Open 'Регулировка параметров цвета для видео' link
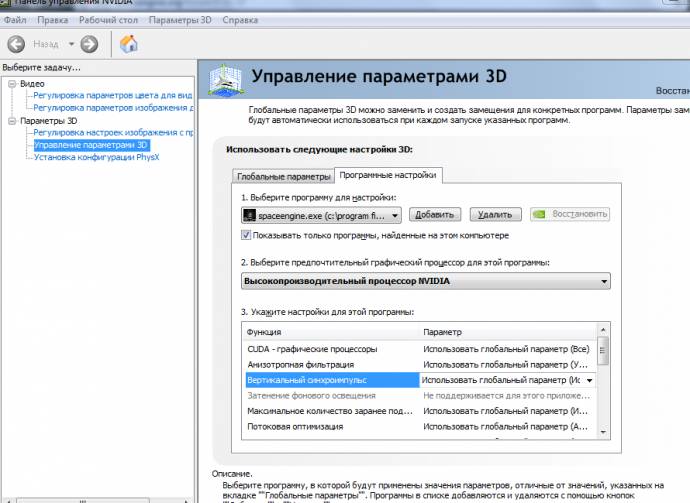 113,95
